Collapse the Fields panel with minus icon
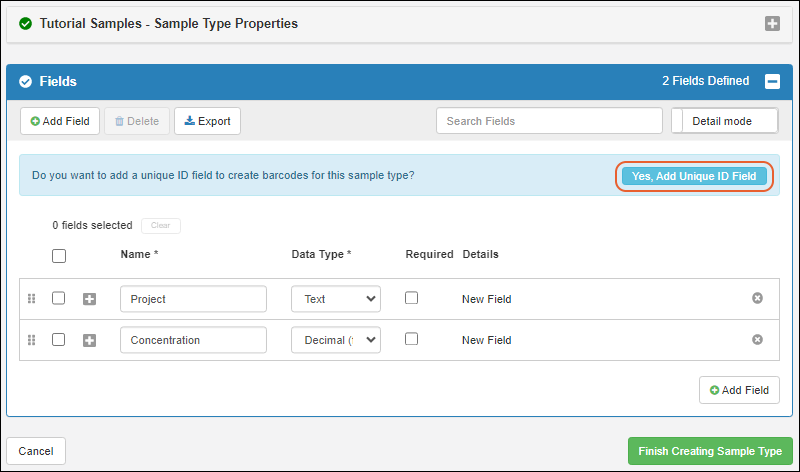 (x=772, y=82)
